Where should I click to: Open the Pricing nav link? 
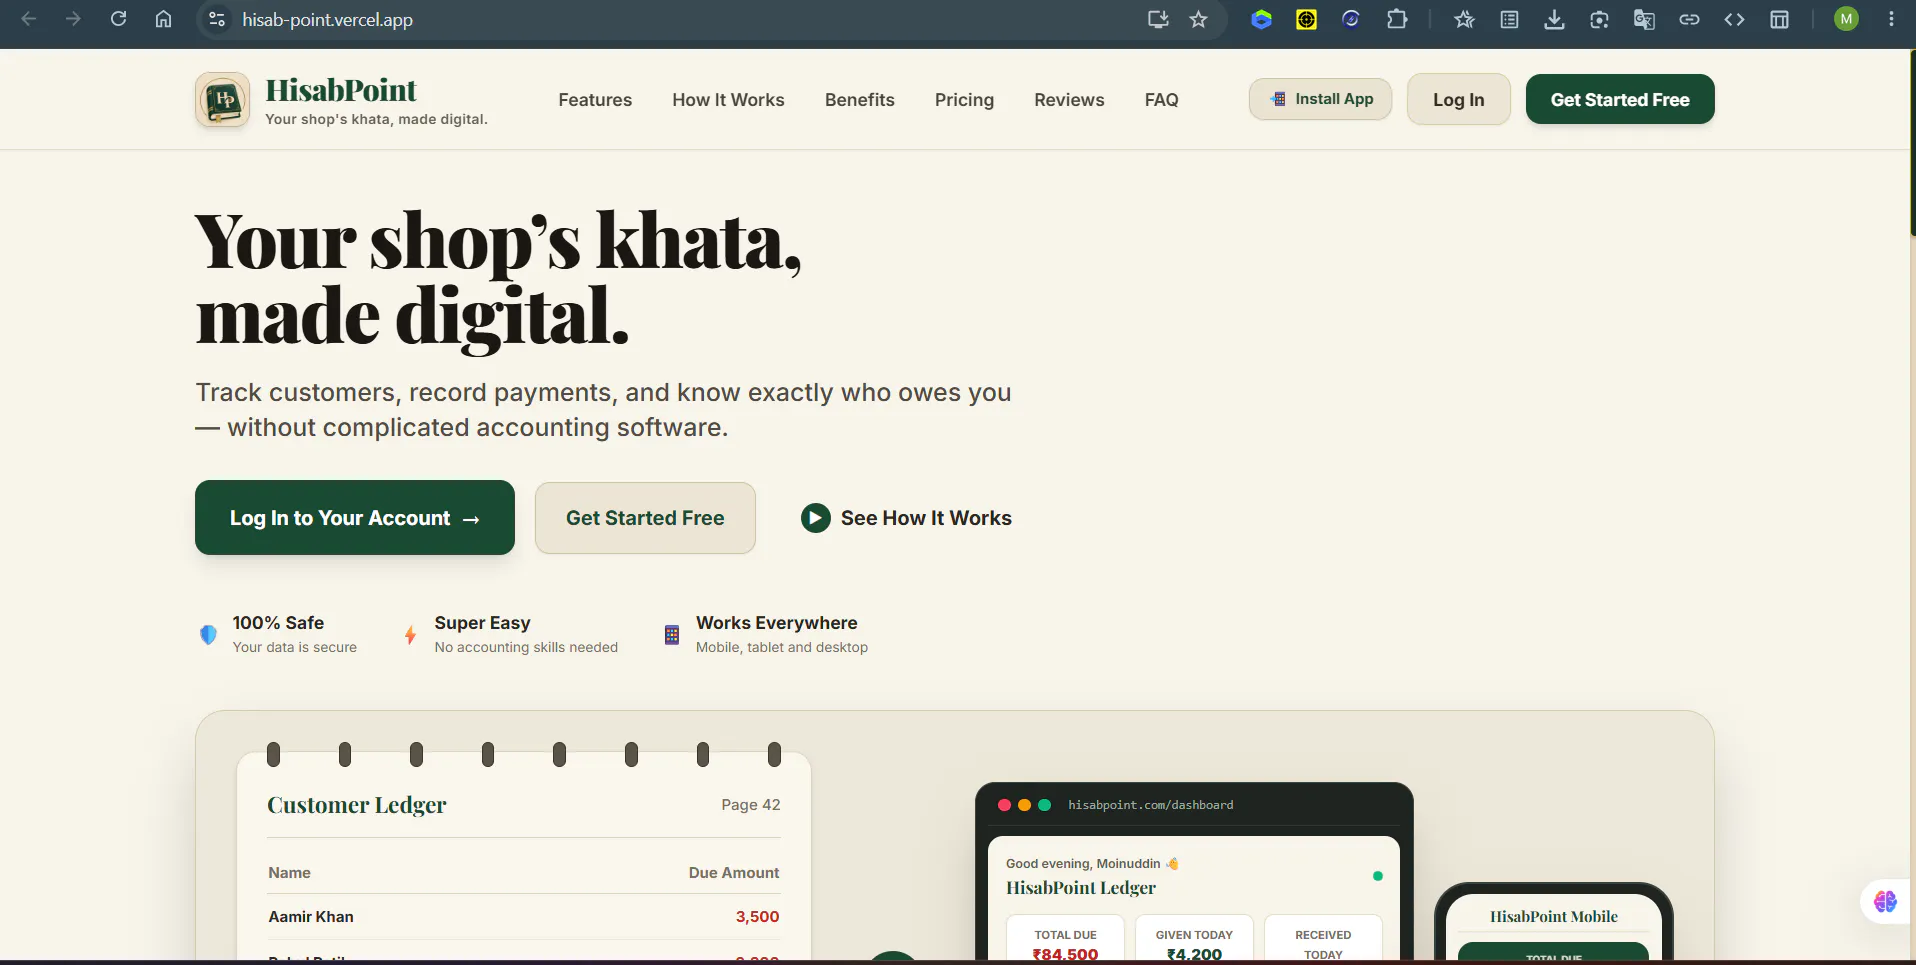click(x=964, y=100)
